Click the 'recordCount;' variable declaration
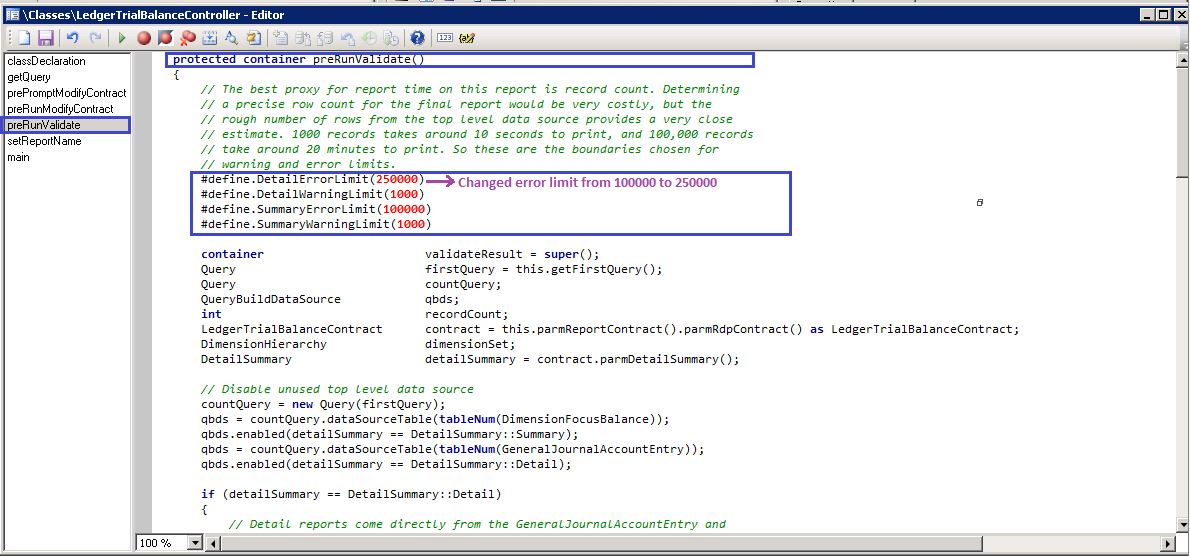Image resolution: width=1190 pixels, height=556 pixels. tap(467, 314)
